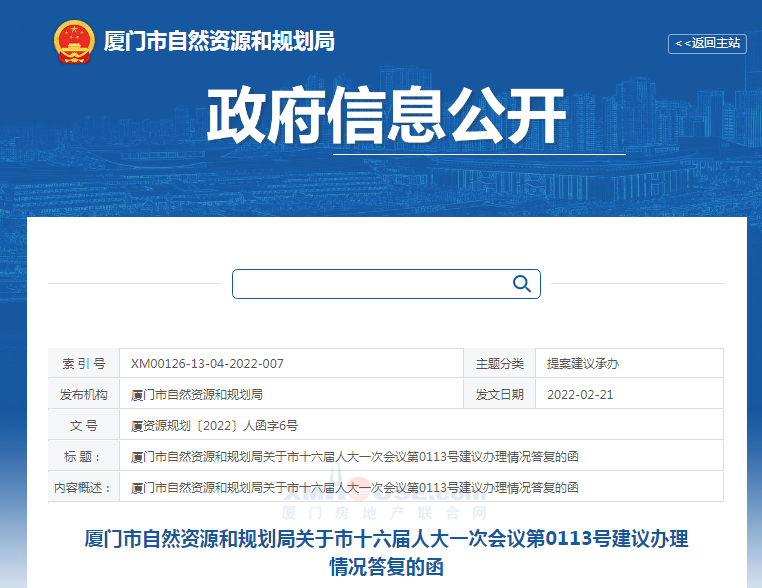This screenshot has height=588, width=762.
Task: Click the 主题分类 label cell
Action: click(499, 364)
